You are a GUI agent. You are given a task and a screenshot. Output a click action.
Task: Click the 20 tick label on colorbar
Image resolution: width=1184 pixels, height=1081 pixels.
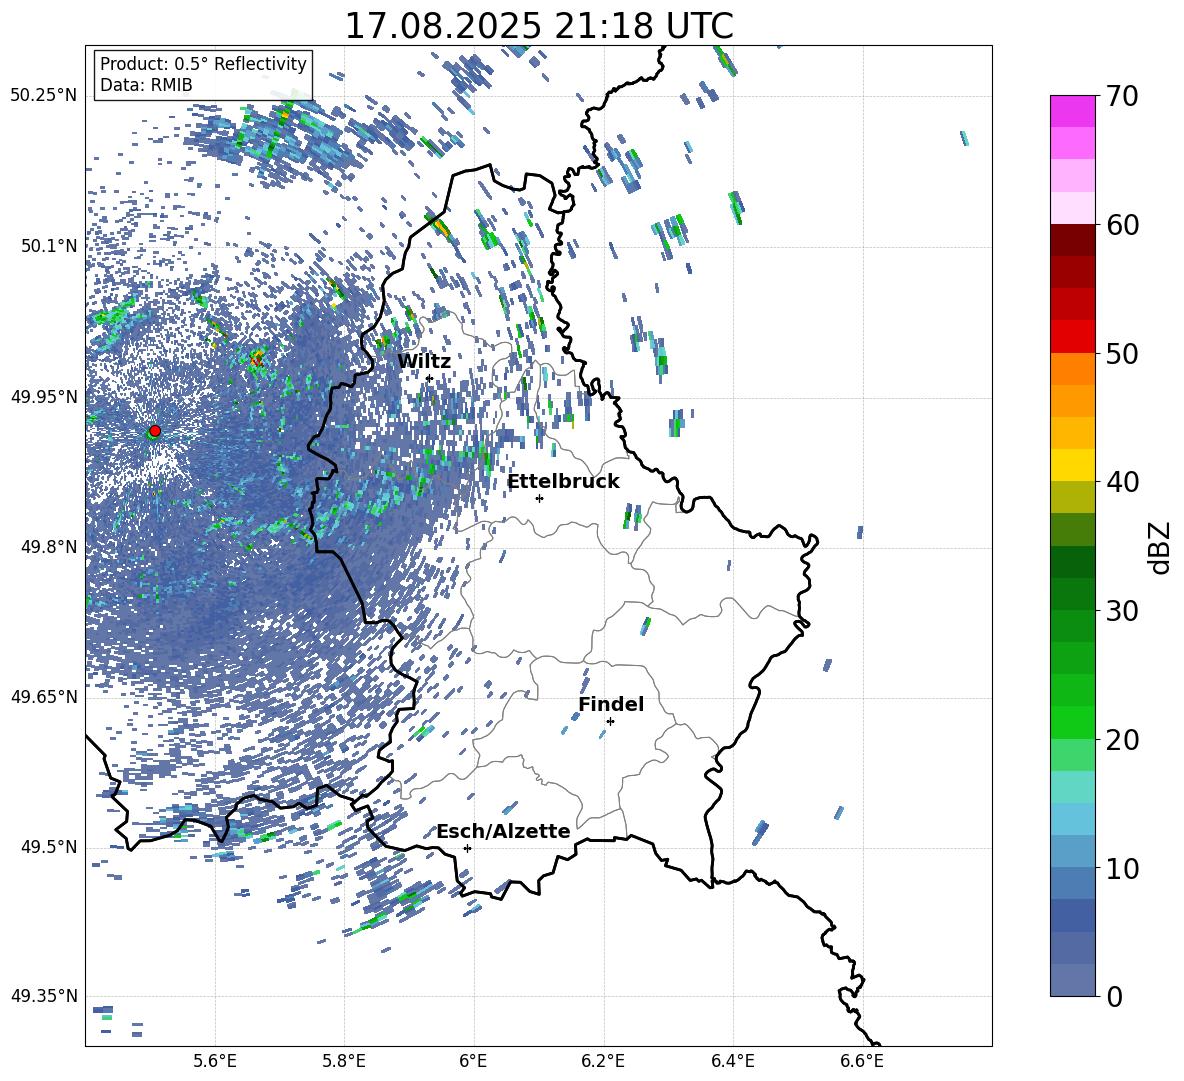coord(1122,739)
